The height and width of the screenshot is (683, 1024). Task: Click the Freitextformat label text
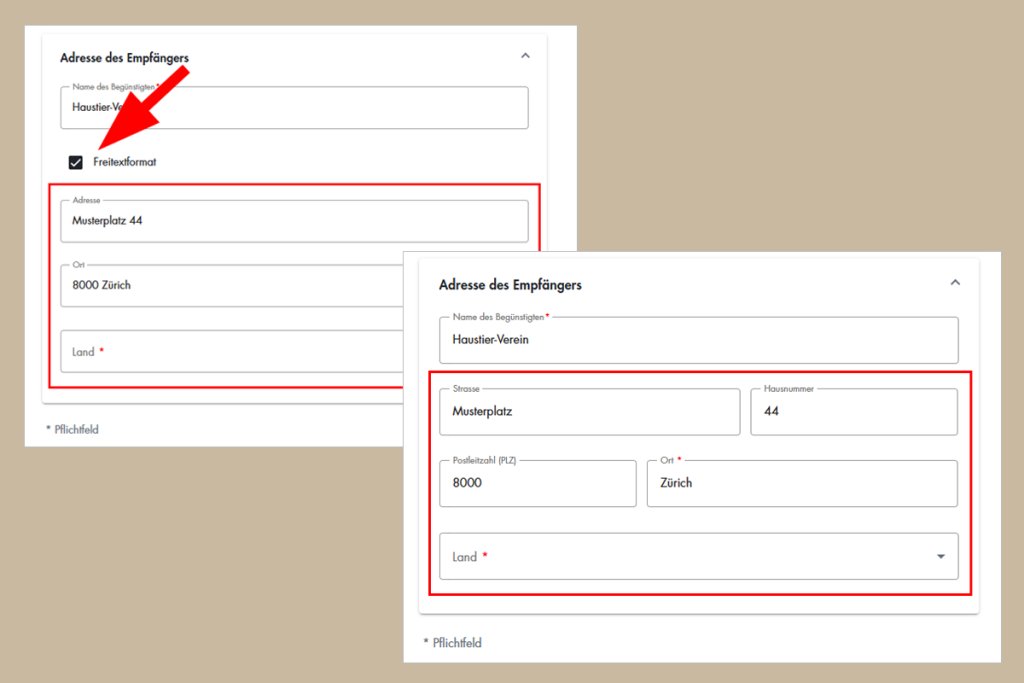click(x=125, y=162)
